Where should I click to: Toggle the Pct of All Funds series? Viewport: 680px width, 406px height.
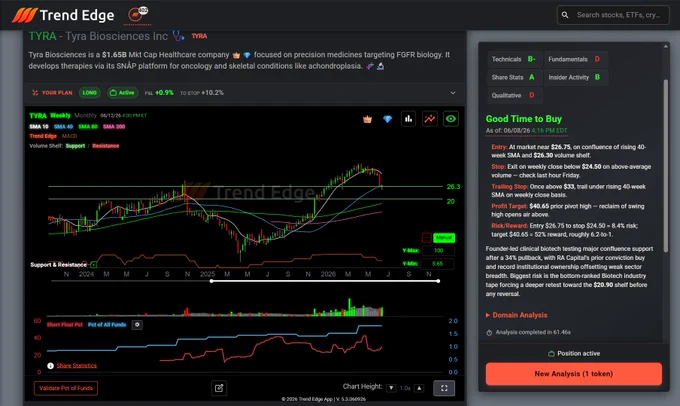click(x=107, y=324)
